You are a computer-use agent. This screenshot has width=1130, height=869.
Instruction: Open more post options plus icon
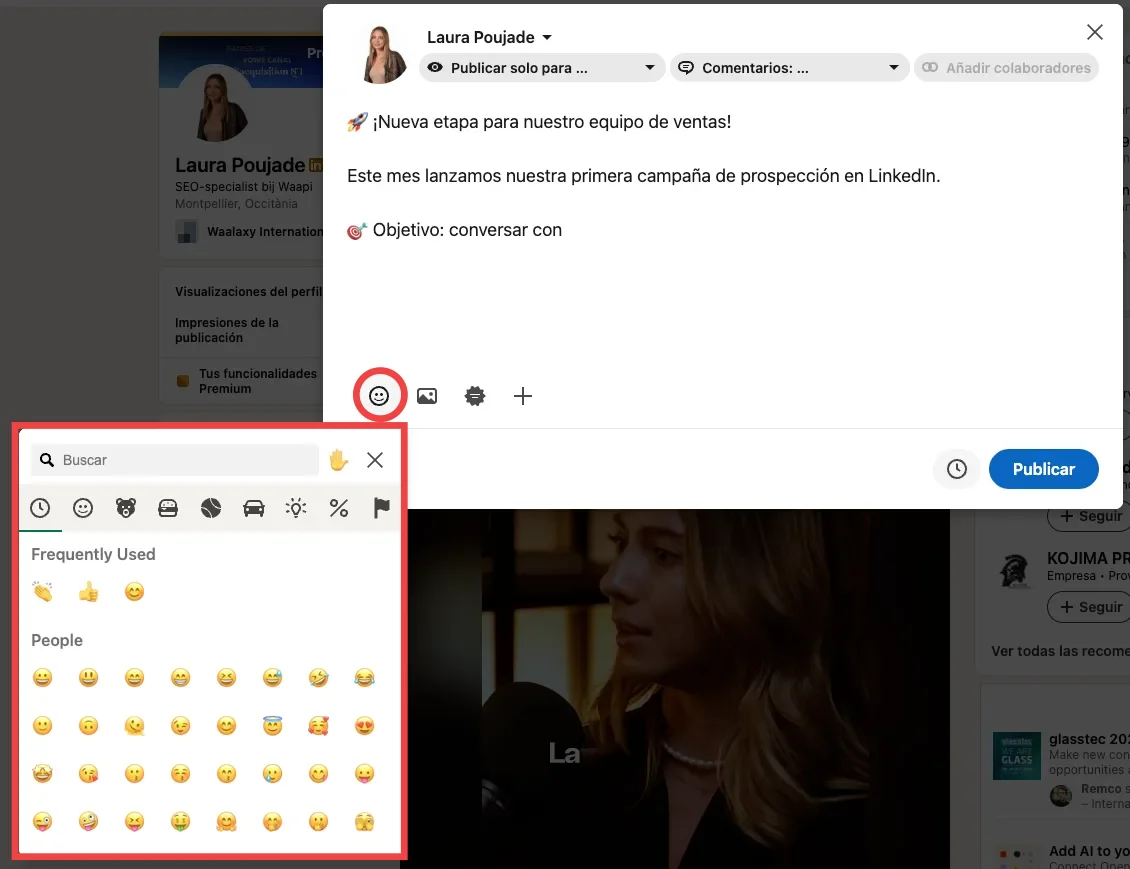tap(522, 396)
